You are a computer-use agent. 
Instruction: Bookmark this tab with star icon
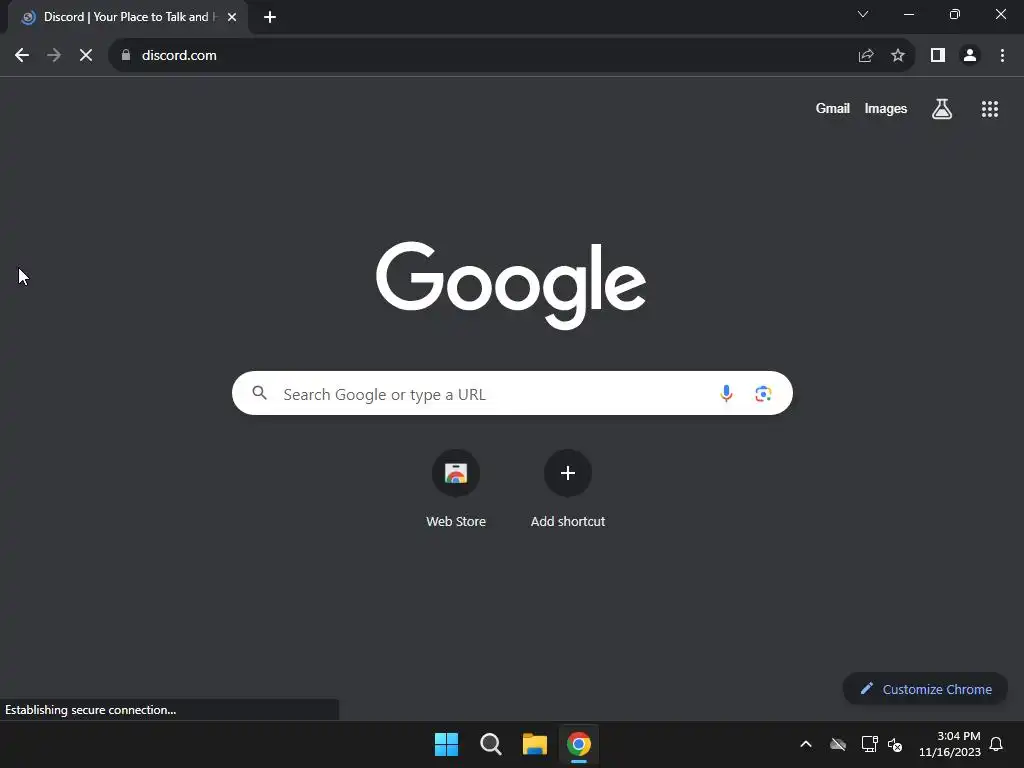(898, 56)
